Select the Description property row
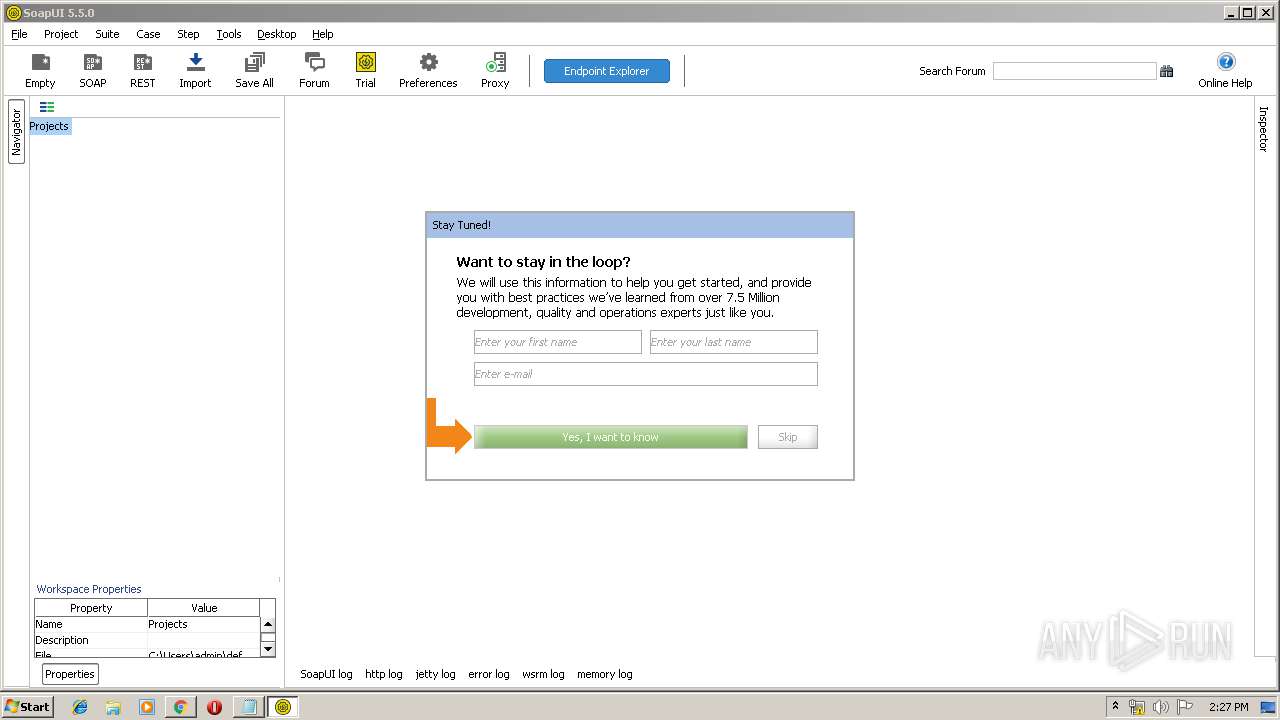 [x=147, y=640]
